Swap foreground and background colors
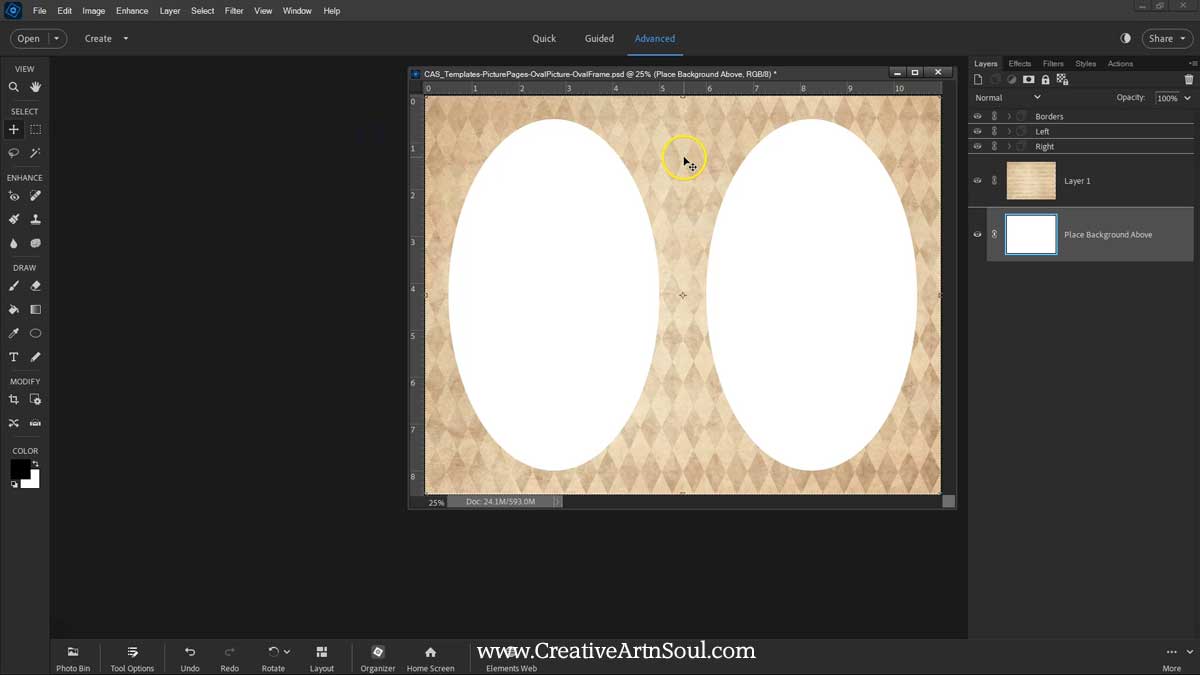Viewport: 1200px width, 675px height. (35, 463)
